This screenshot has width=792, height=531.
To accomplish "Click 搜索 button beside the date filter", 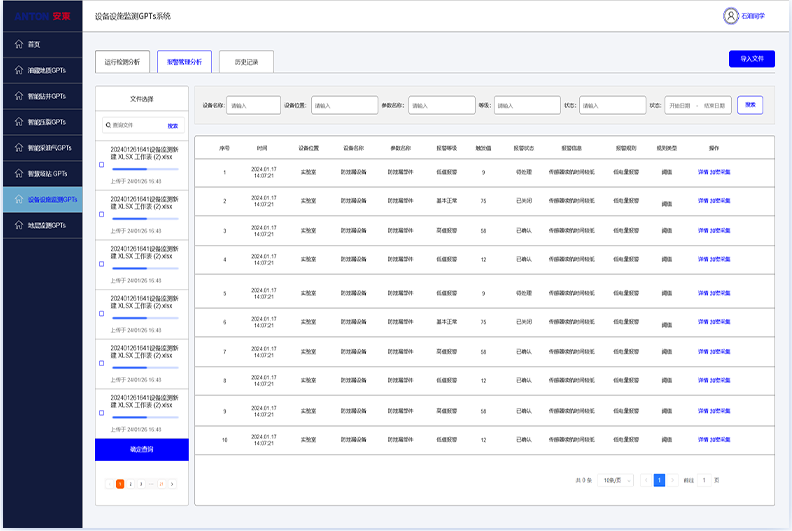I will click(x=750, y=105).
